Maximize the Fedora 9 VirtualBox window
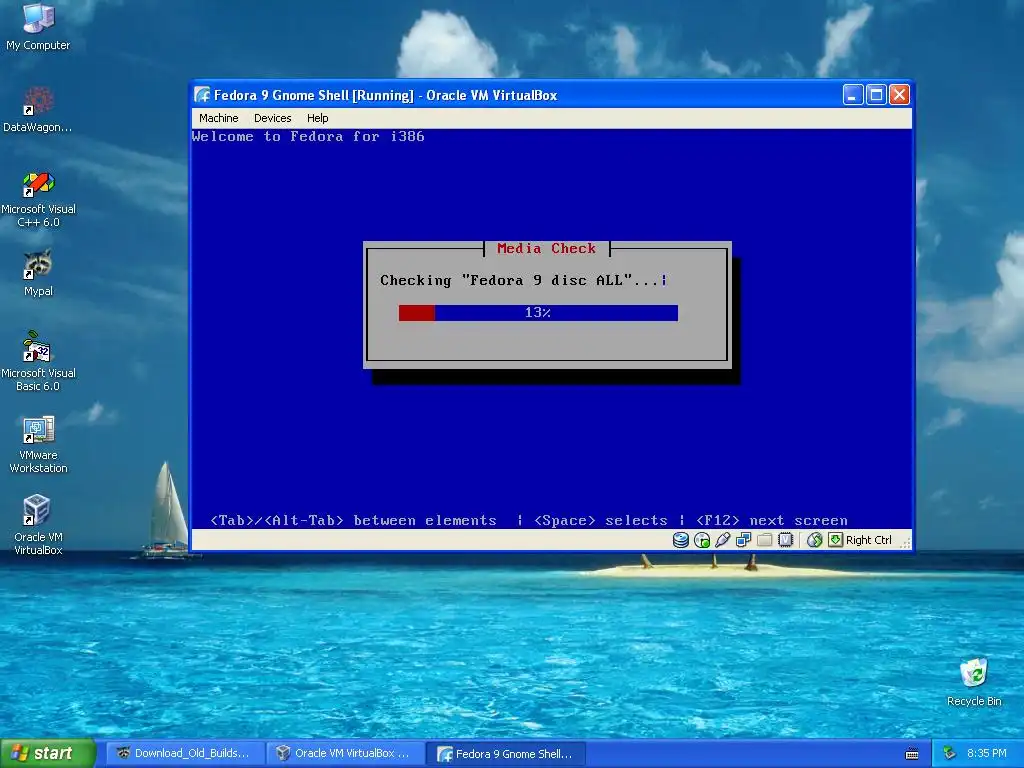 [x=876, y=95]
